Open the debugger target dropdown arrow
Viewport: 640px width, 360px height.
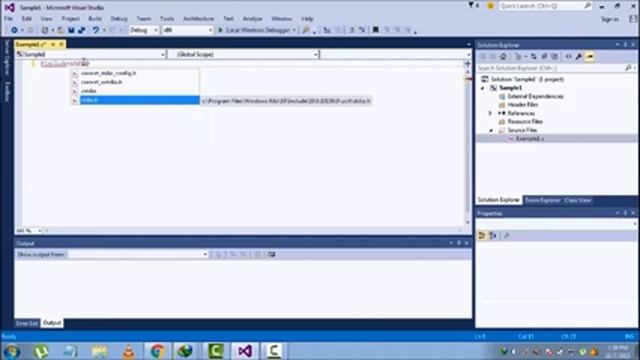click(x=294, y=30)
